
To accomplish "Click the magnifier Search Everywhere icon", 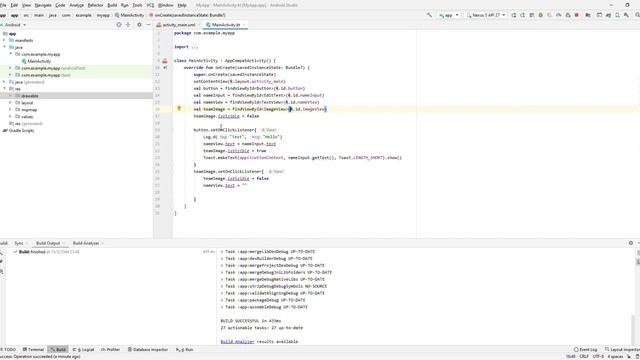I will coord(637,15).
